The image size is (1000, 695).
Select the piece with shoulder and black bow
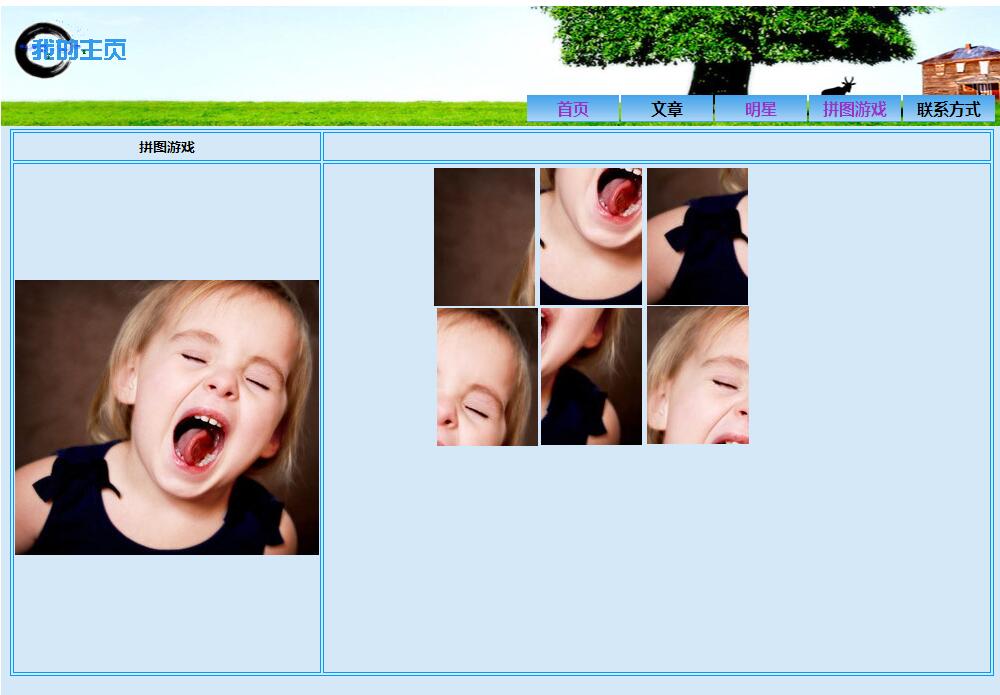coord(697,236)
